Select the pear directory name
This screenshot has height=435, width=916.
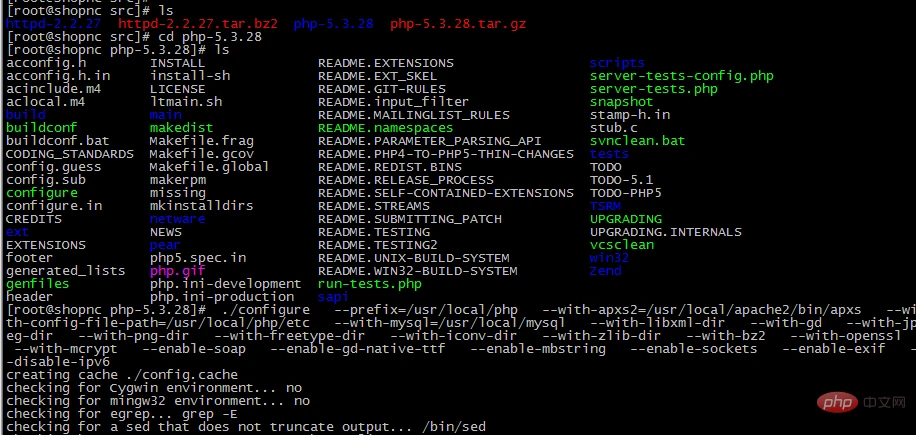[x=165, y=245]
